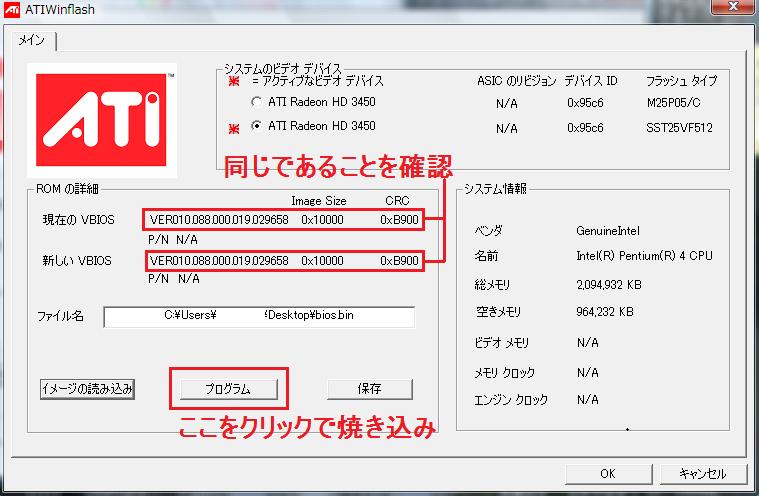Screen dimensions: 759x496
Task: Click the フラッシュ タイプ column header
Action: click(682, 81)
